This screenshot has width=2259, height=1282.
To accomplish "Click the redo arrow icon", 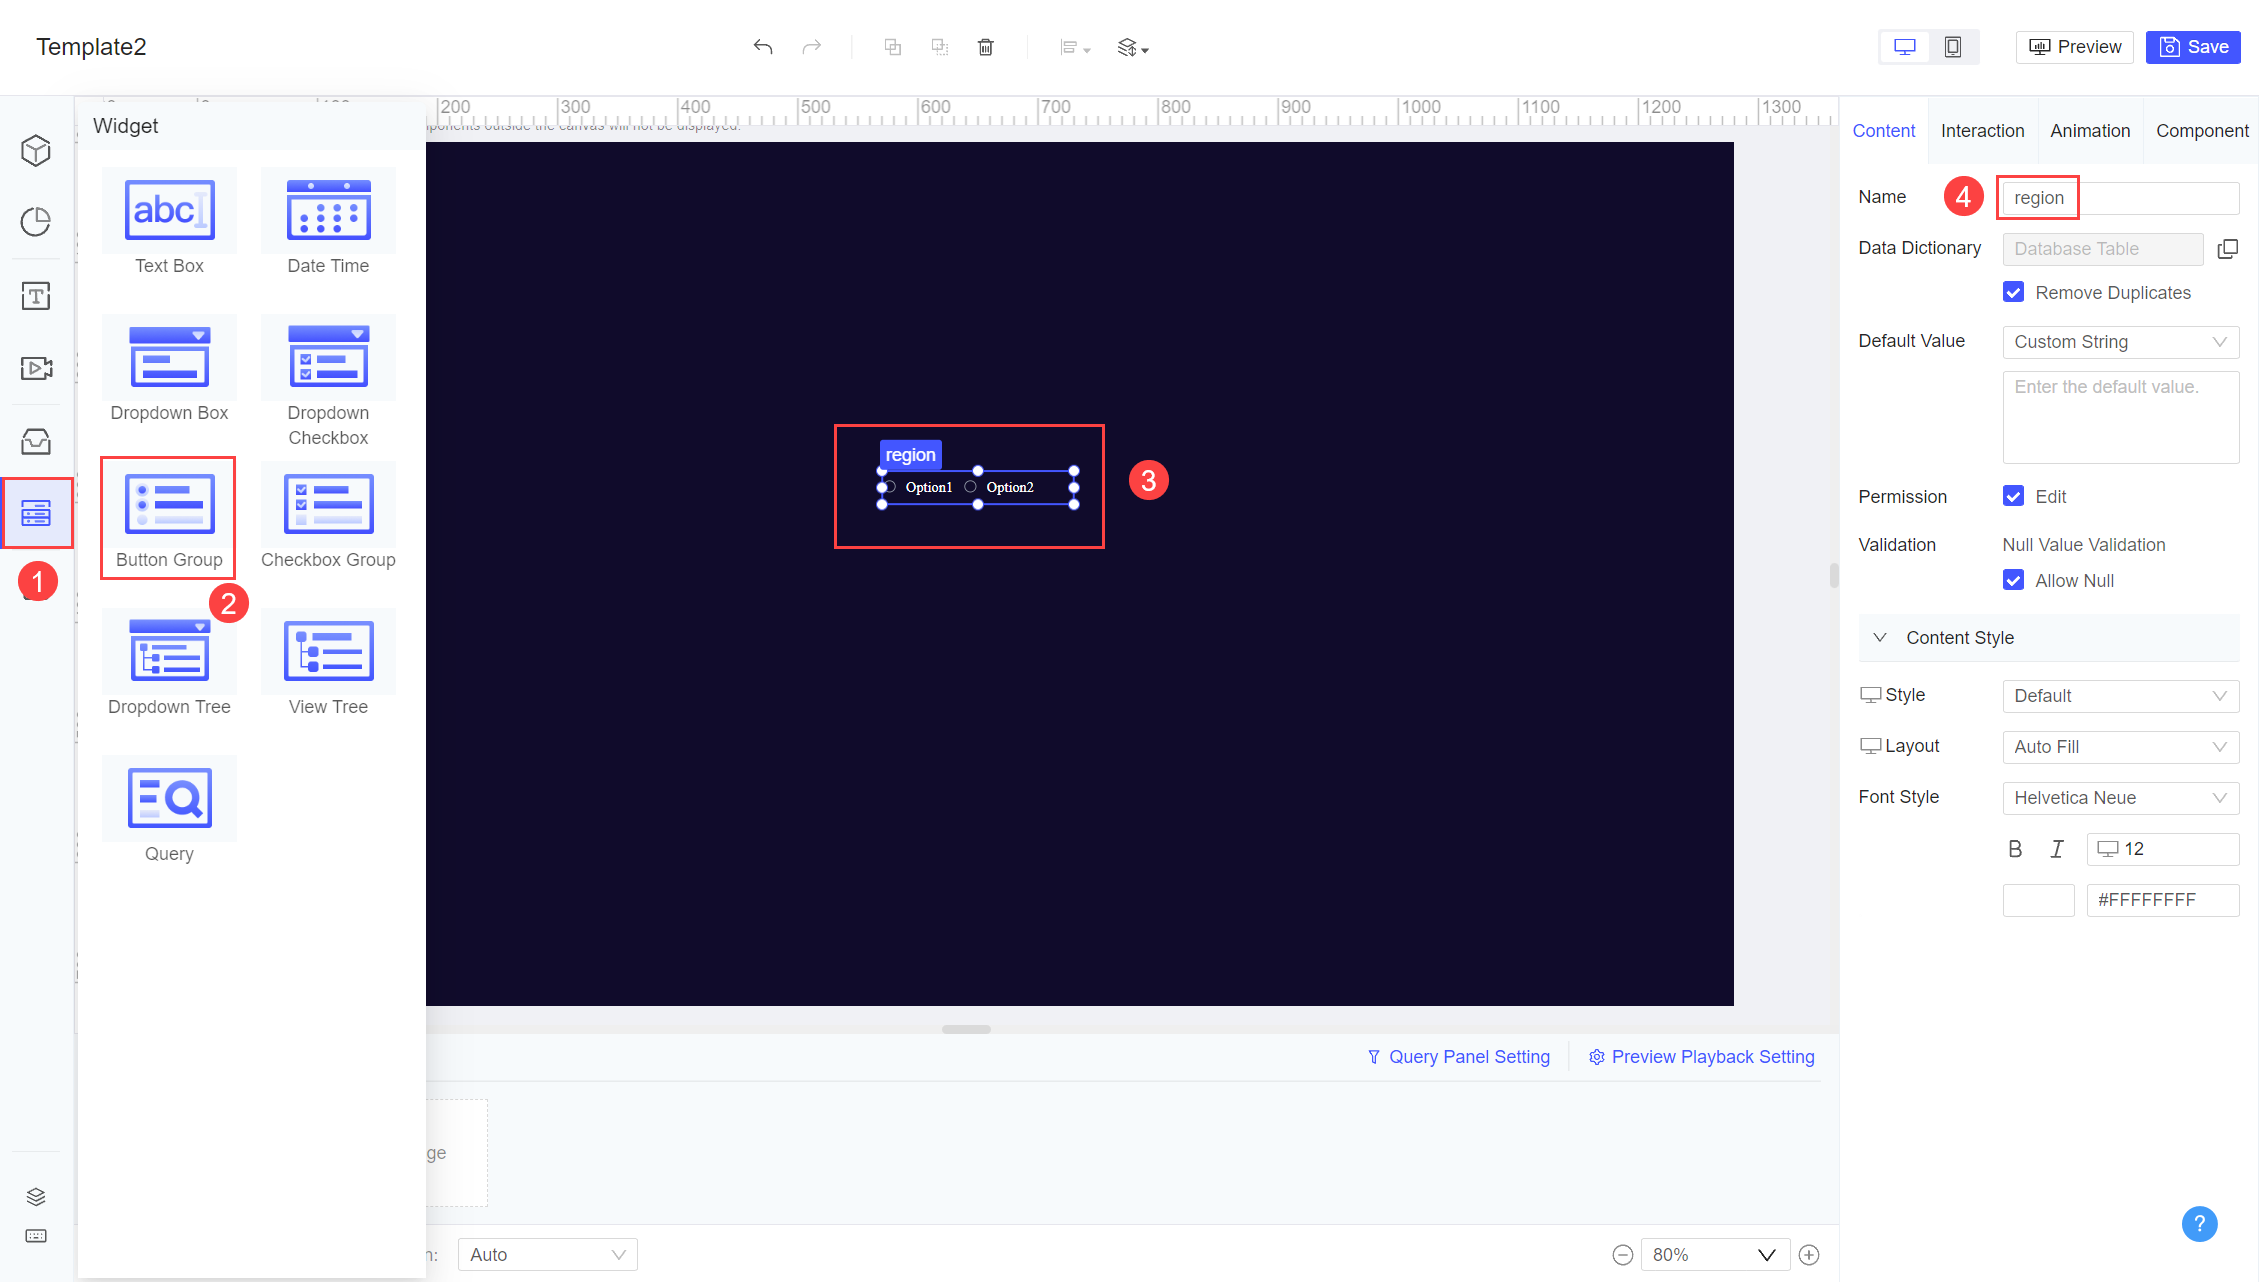I will tap(812, 47).
